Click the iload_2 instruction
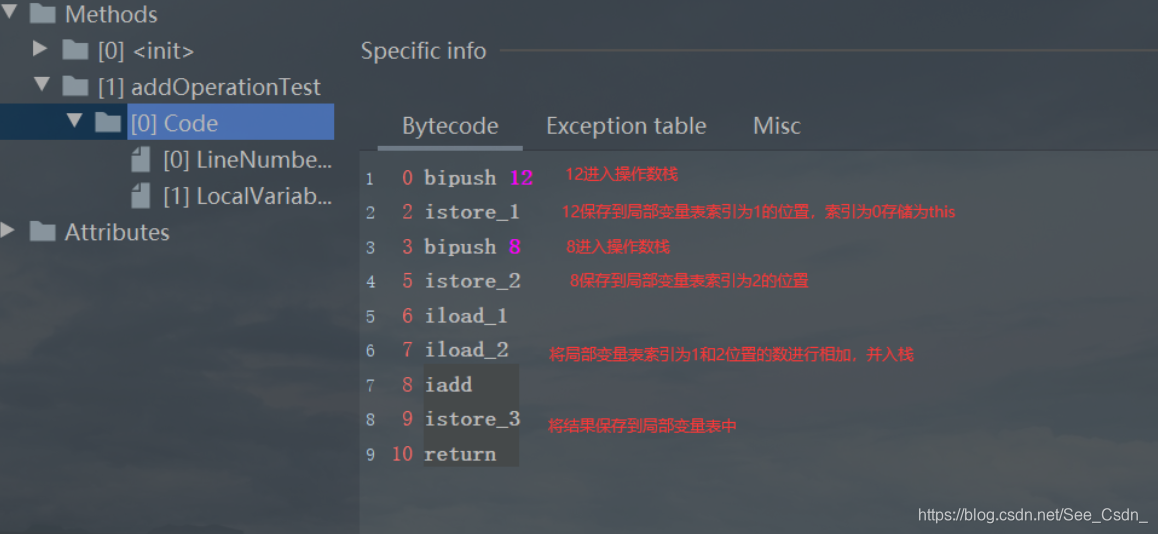The height and width of the screenshot is (534, 1158). pos(466,350)
